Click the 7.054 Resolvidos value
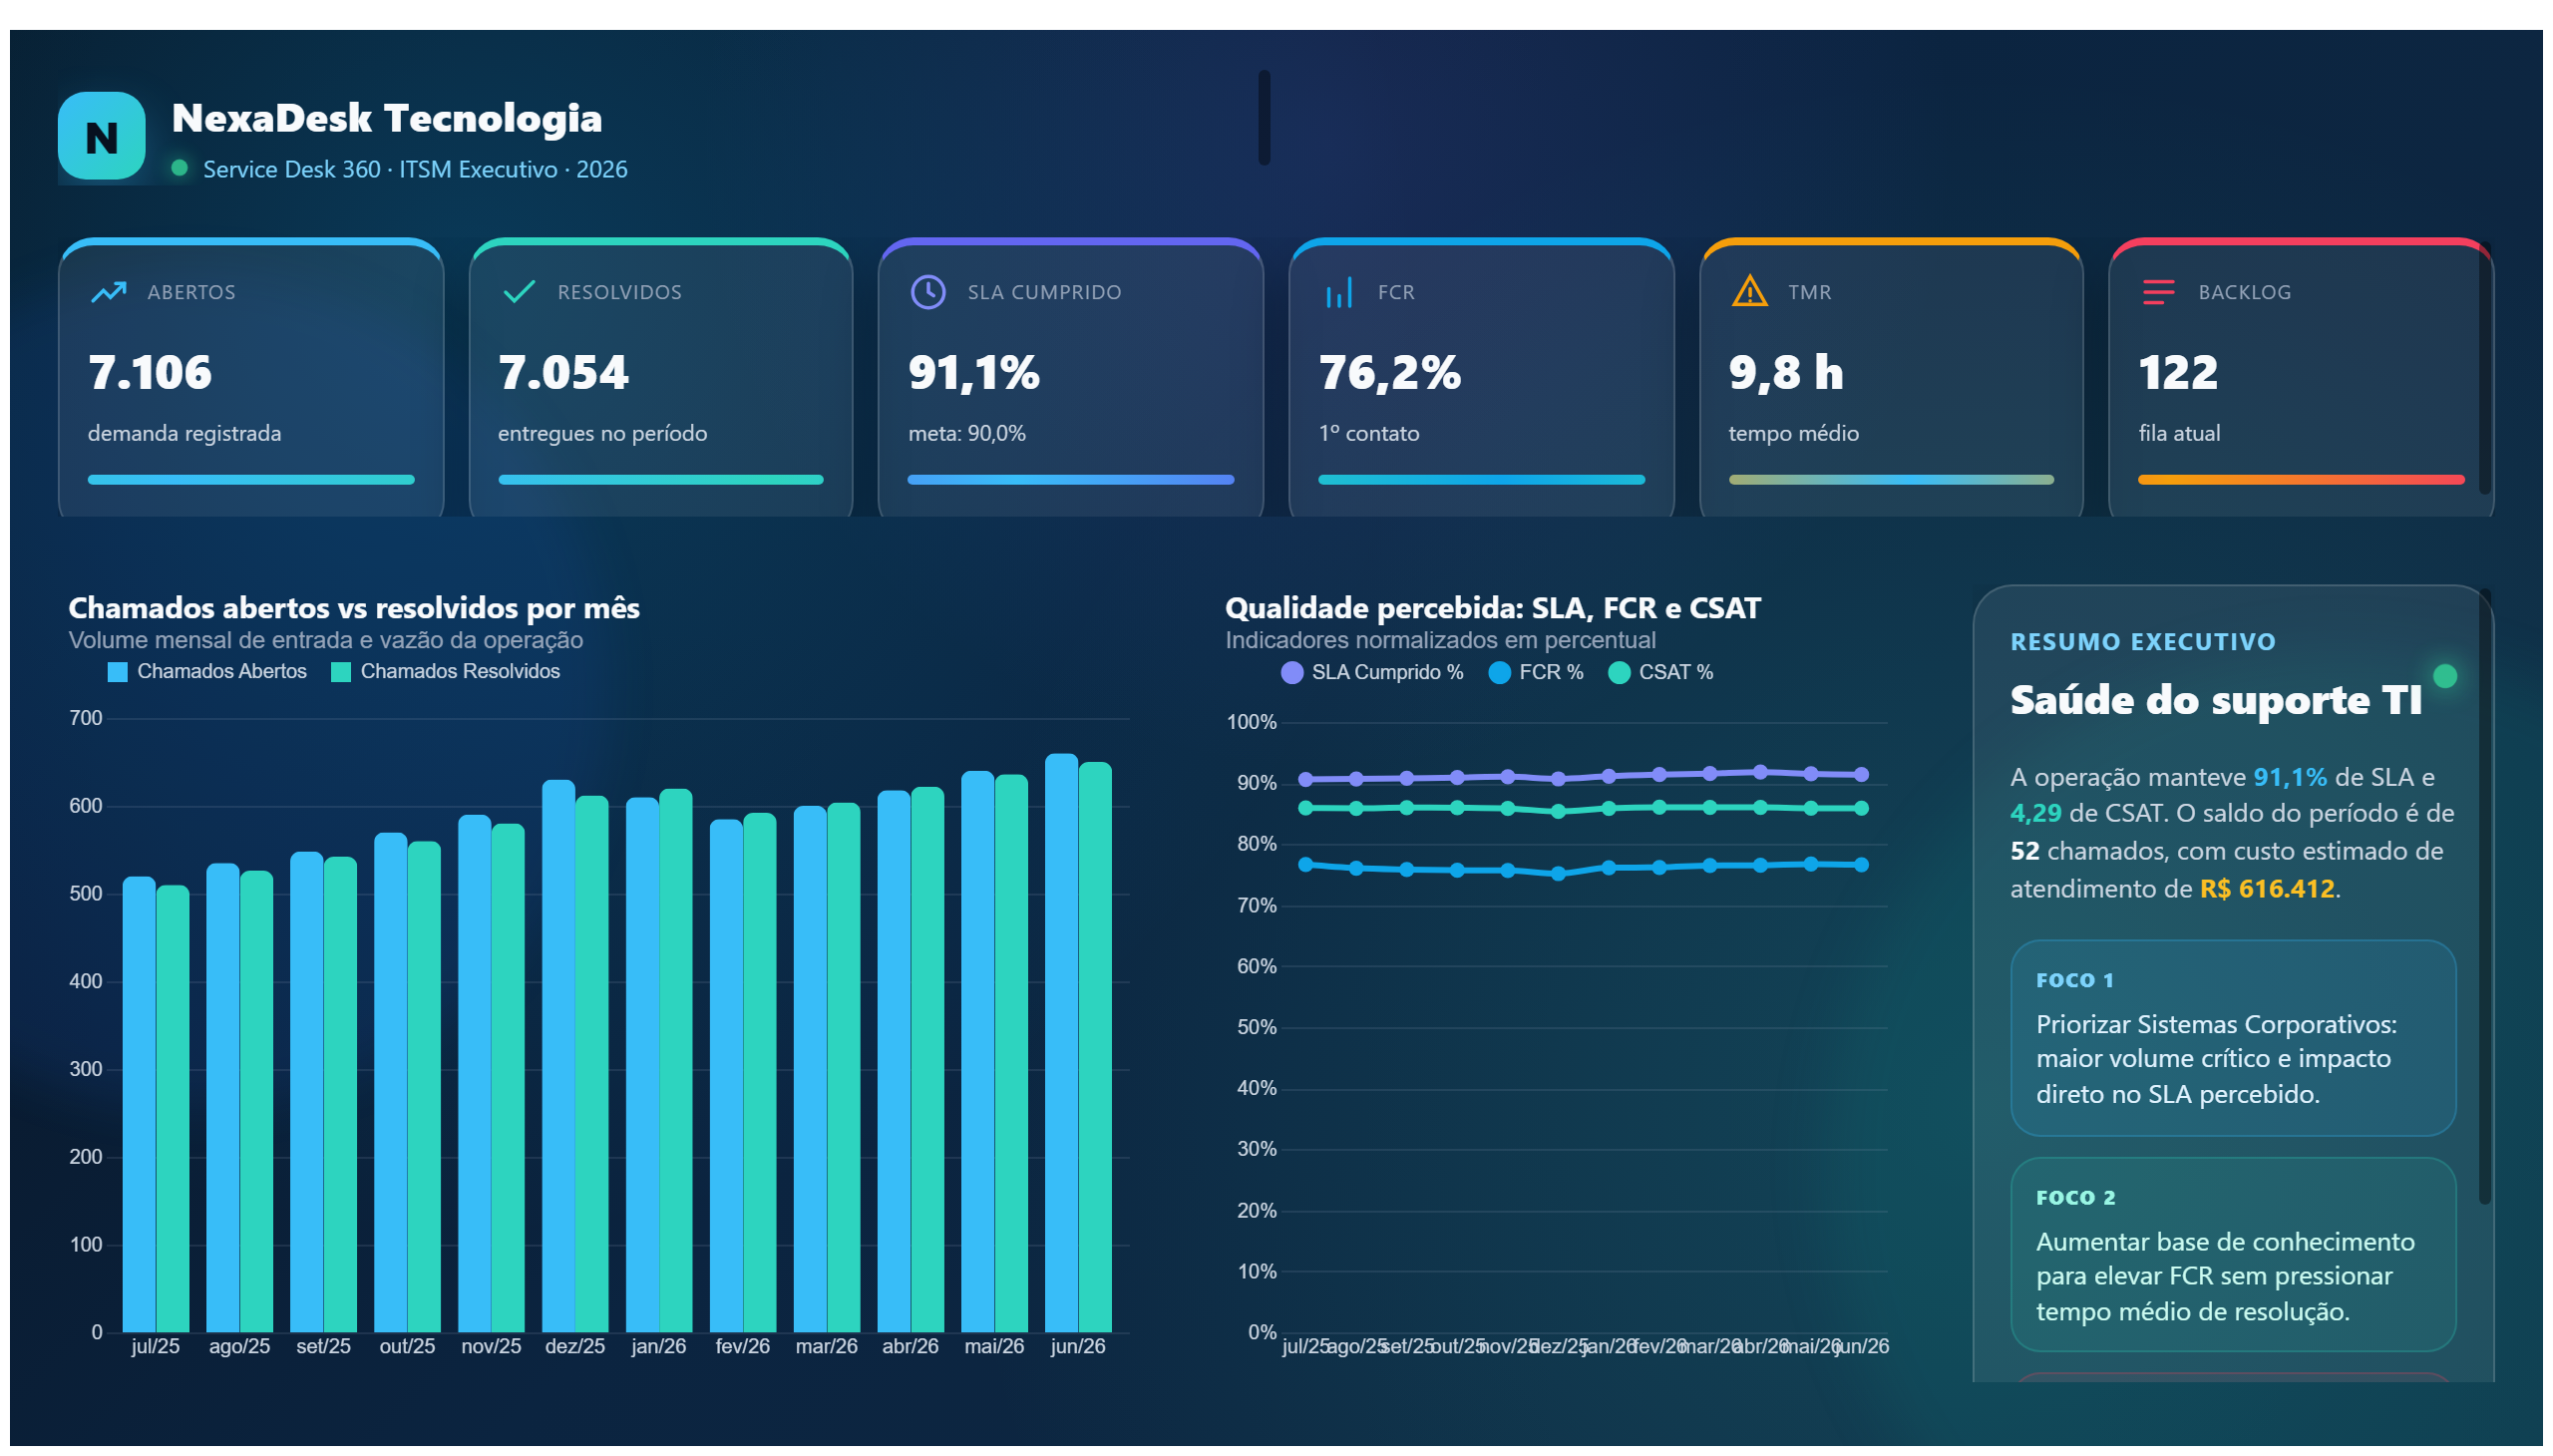2553x1456 pixels. click(x=563, y=372)
